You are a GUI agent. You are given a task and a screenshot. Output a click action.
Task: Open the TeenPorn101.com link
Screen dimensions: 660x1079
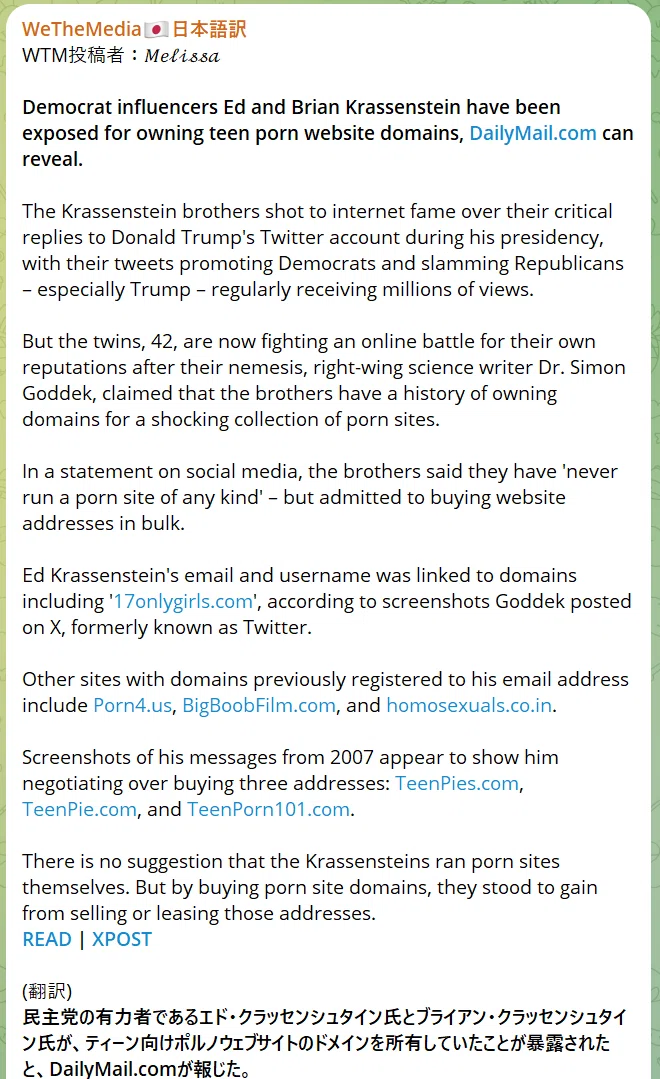tap(268, 809)
